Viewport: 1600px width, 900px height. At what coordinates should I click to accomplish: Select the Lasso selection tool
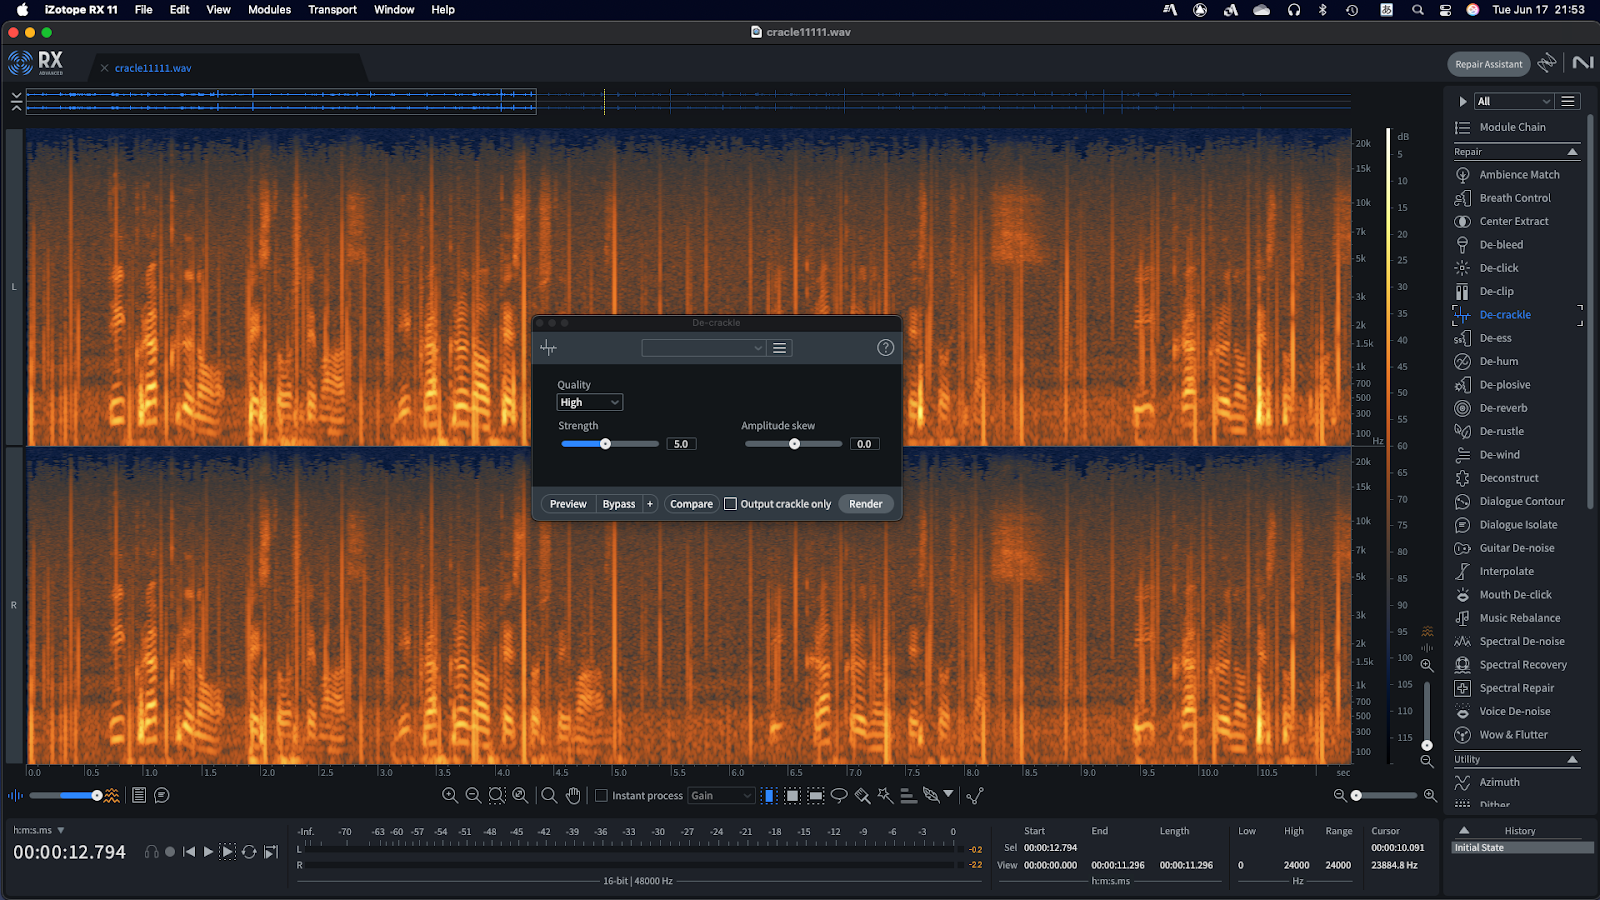tap(839, 796)
